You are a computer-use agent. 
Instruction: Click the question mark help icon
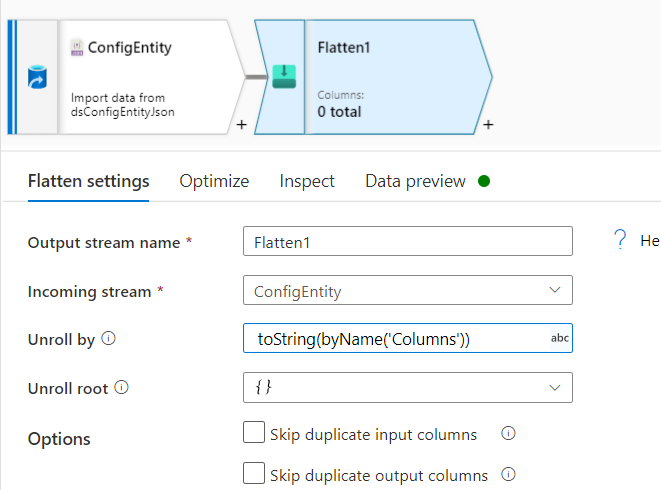tap(620, 240)
